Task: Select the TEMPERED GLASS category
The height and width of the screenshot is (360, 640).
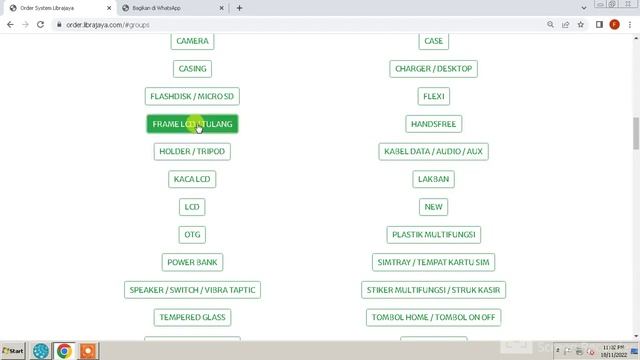Action: (x=192, y=317)
